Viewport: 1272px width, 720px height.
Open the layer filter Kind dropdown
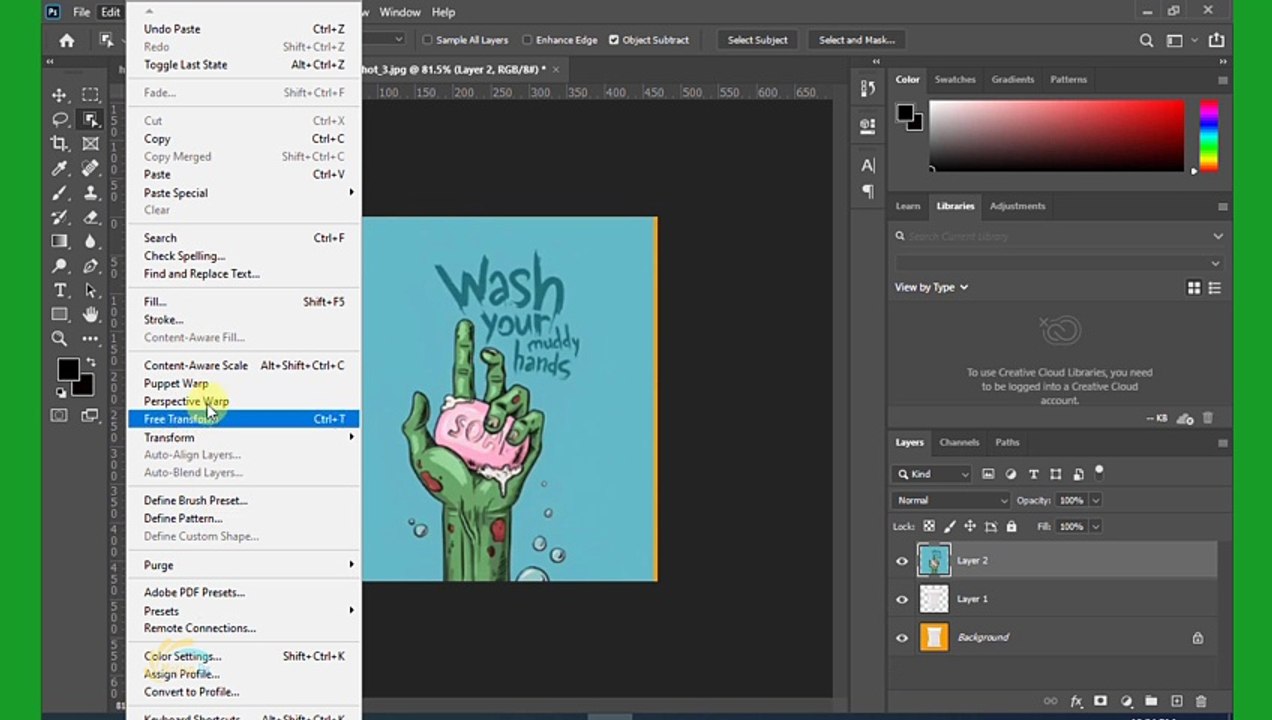pyautogui.click(x=933, y=474)
